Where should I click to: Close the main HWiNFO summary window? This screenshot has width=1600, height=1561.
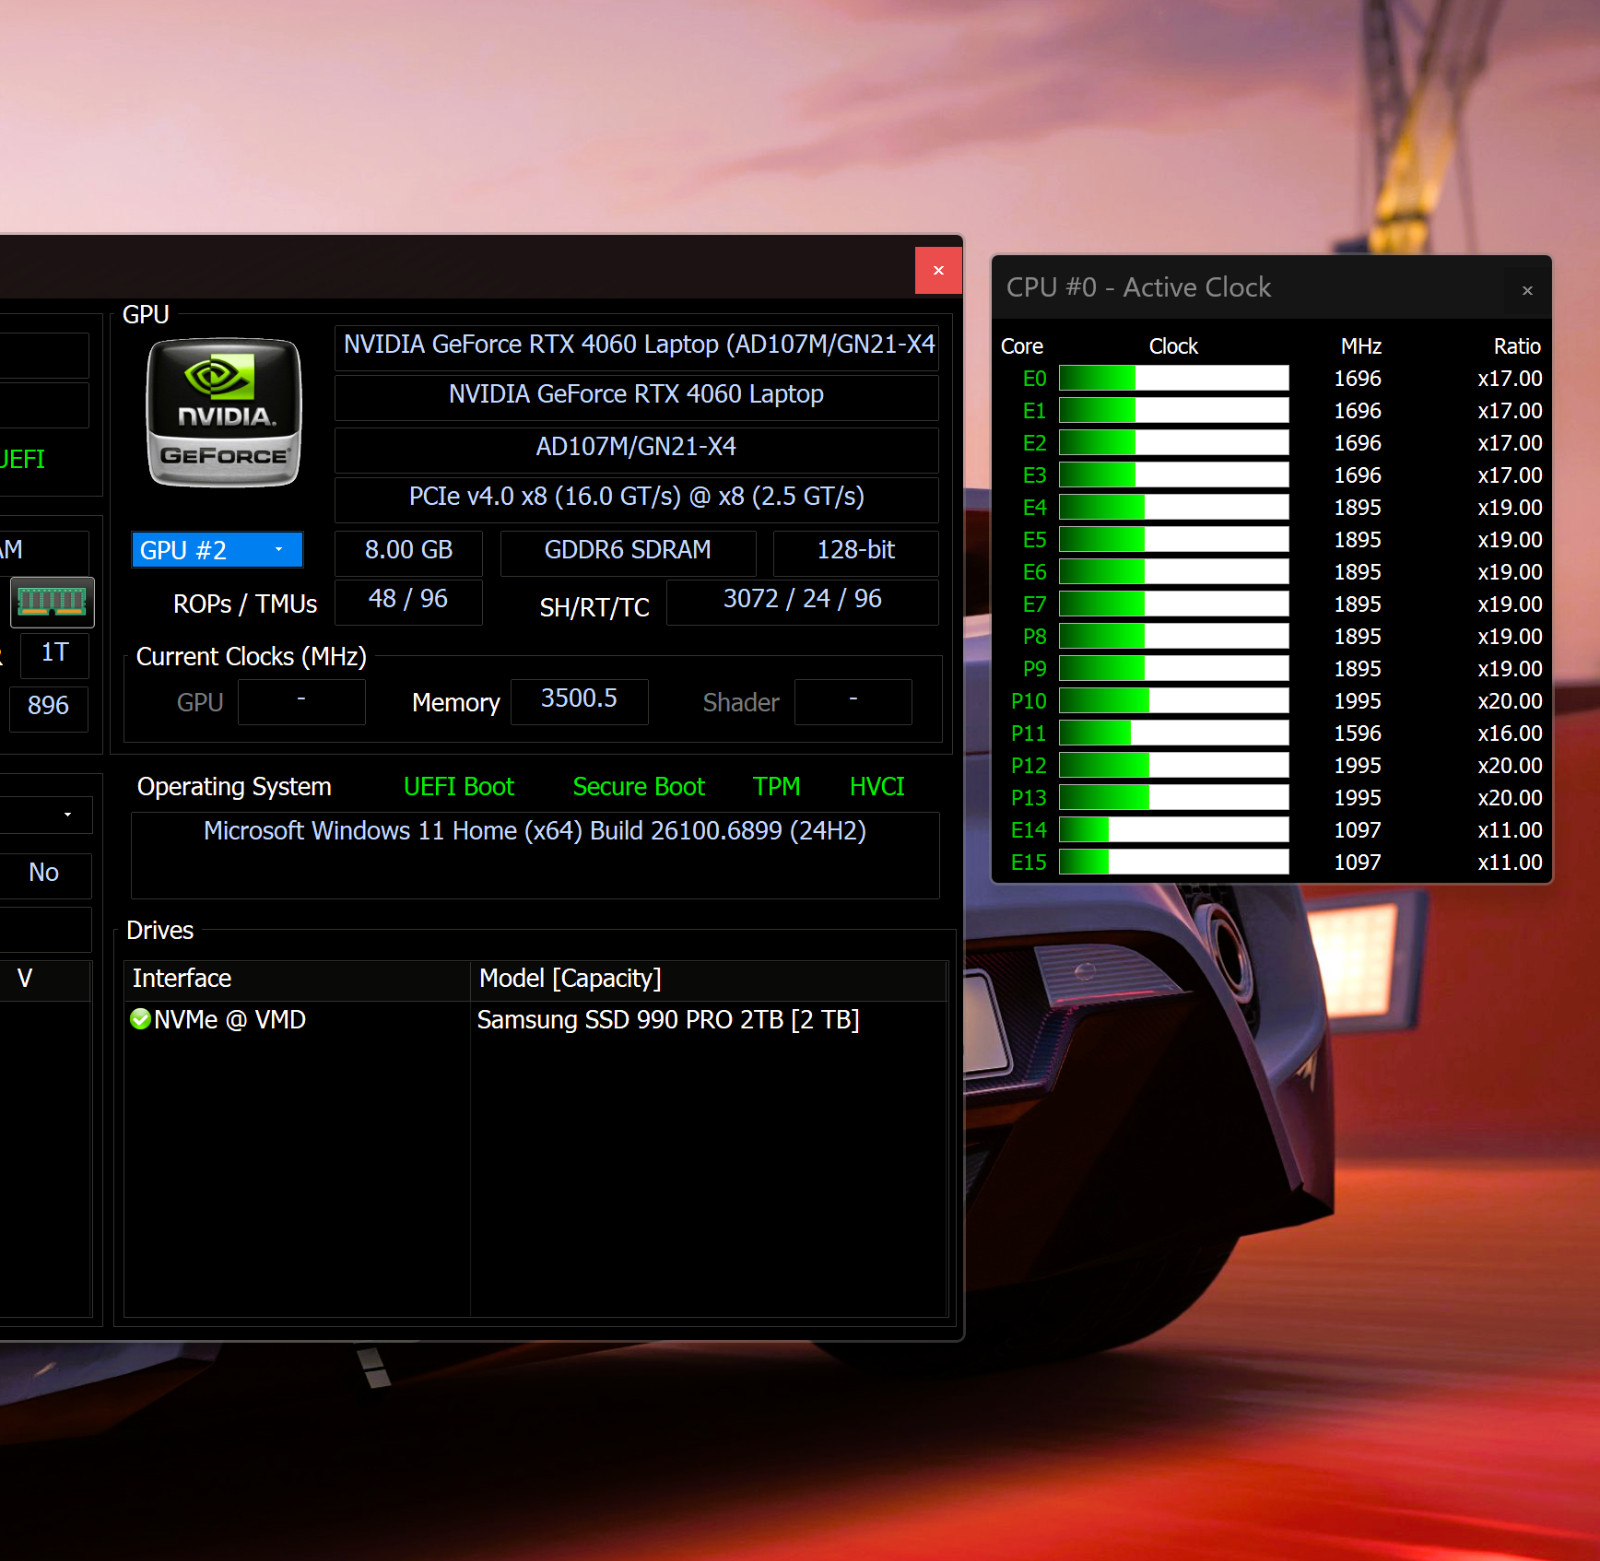tap(938, 270)
